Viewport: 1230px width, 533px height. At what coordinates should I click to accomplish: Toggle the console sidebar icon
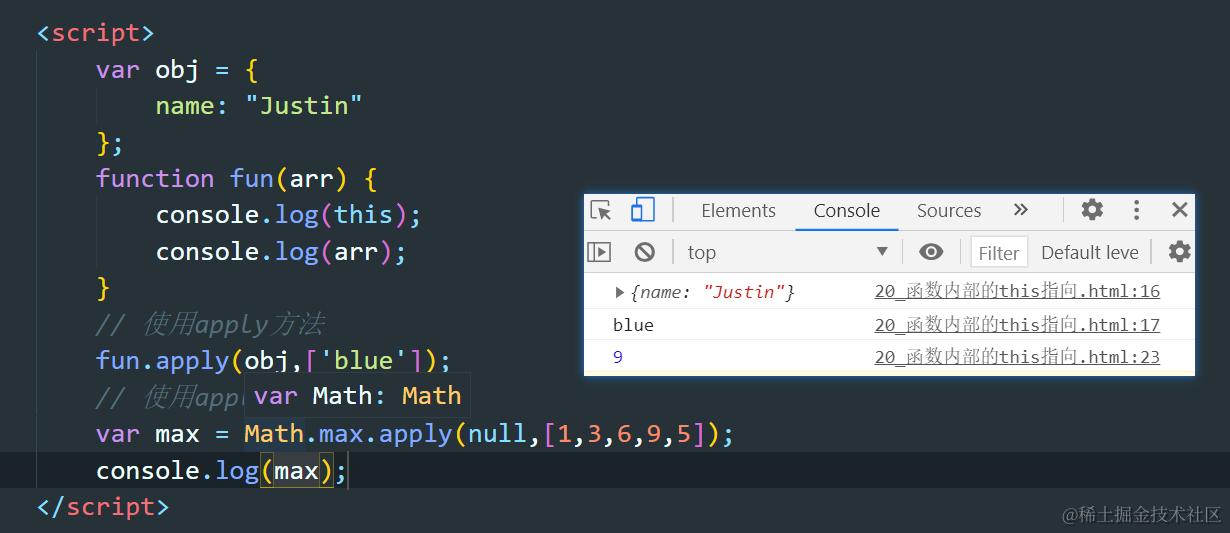[599, 252]
